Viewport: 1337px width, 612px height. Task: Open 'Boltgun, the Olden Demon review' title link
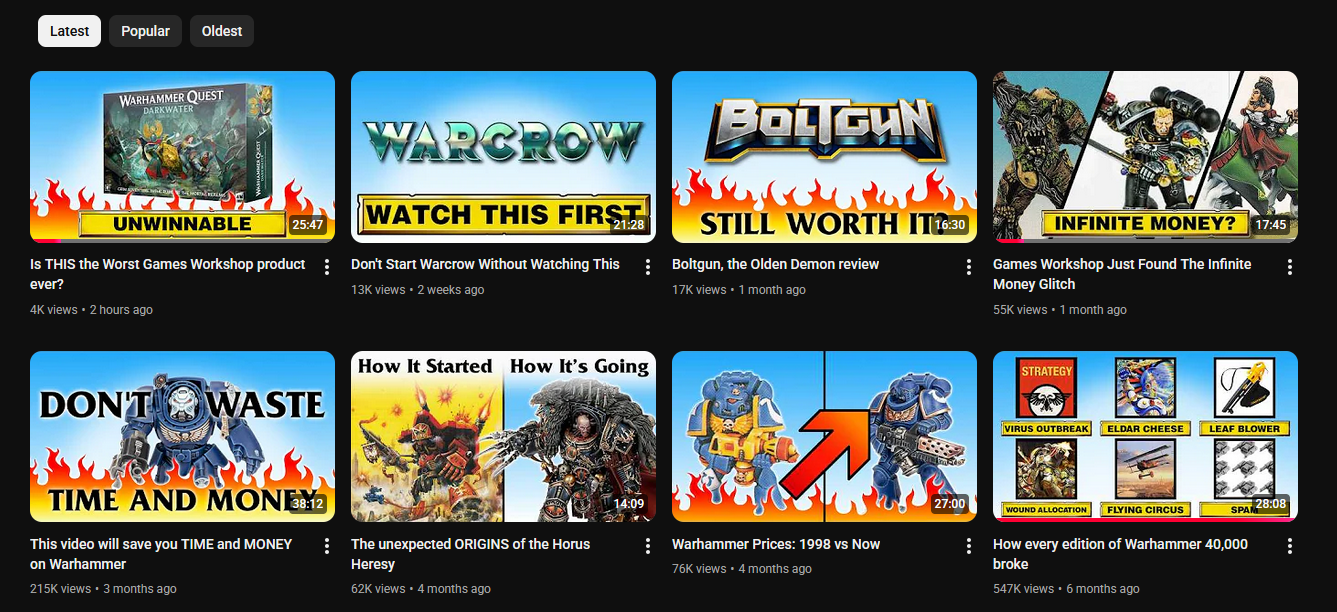775,264
